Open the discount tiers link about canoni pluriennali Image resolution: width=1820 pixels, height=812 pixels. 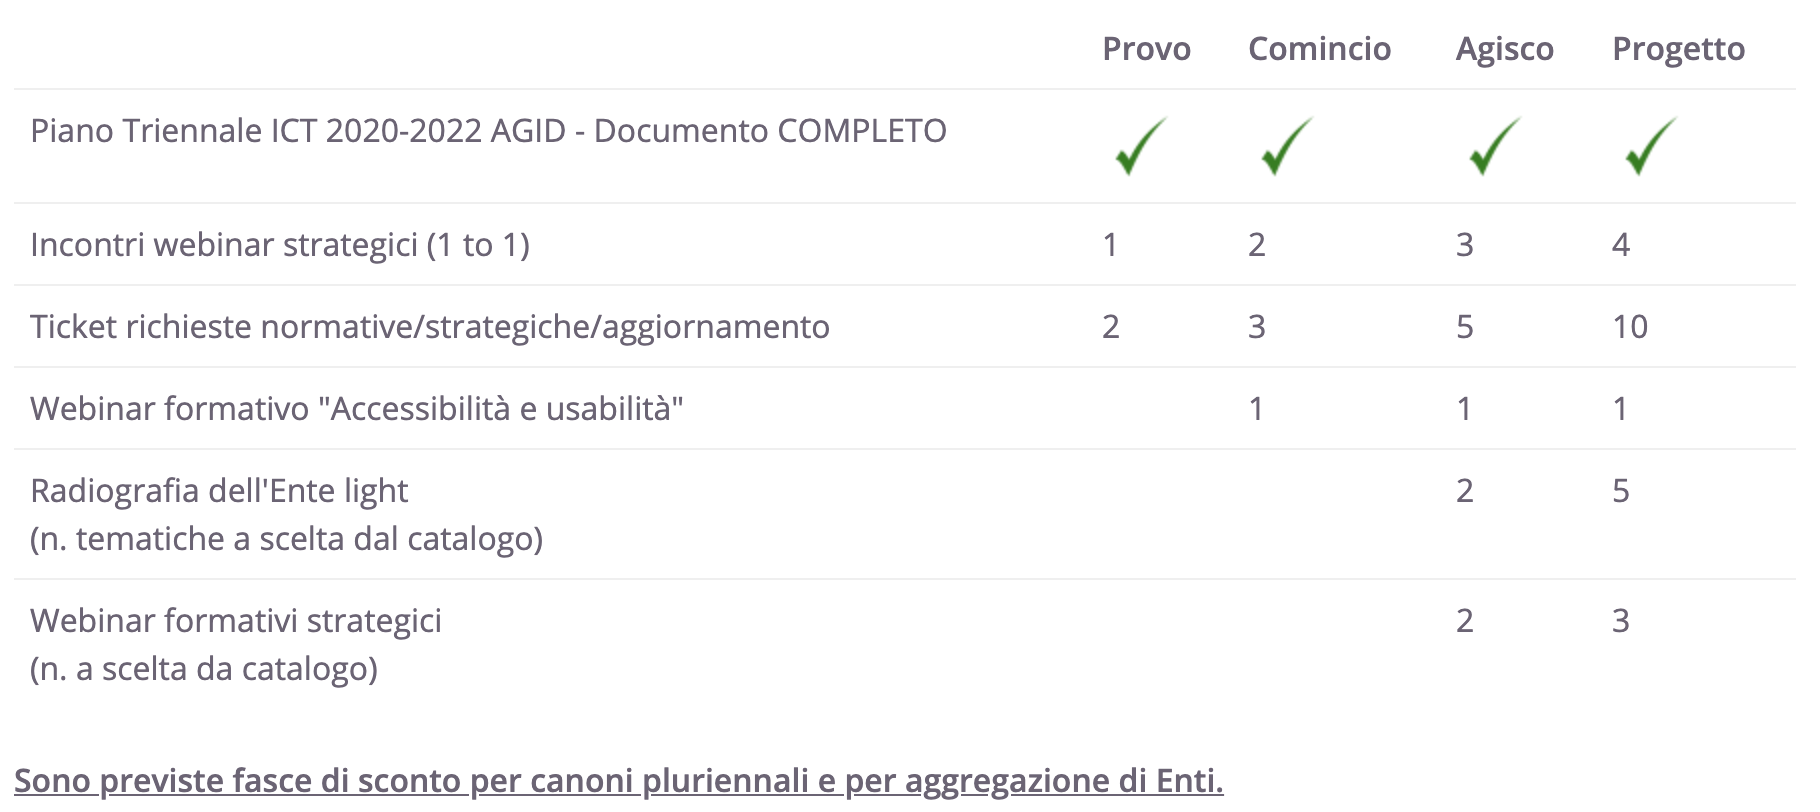619,781
